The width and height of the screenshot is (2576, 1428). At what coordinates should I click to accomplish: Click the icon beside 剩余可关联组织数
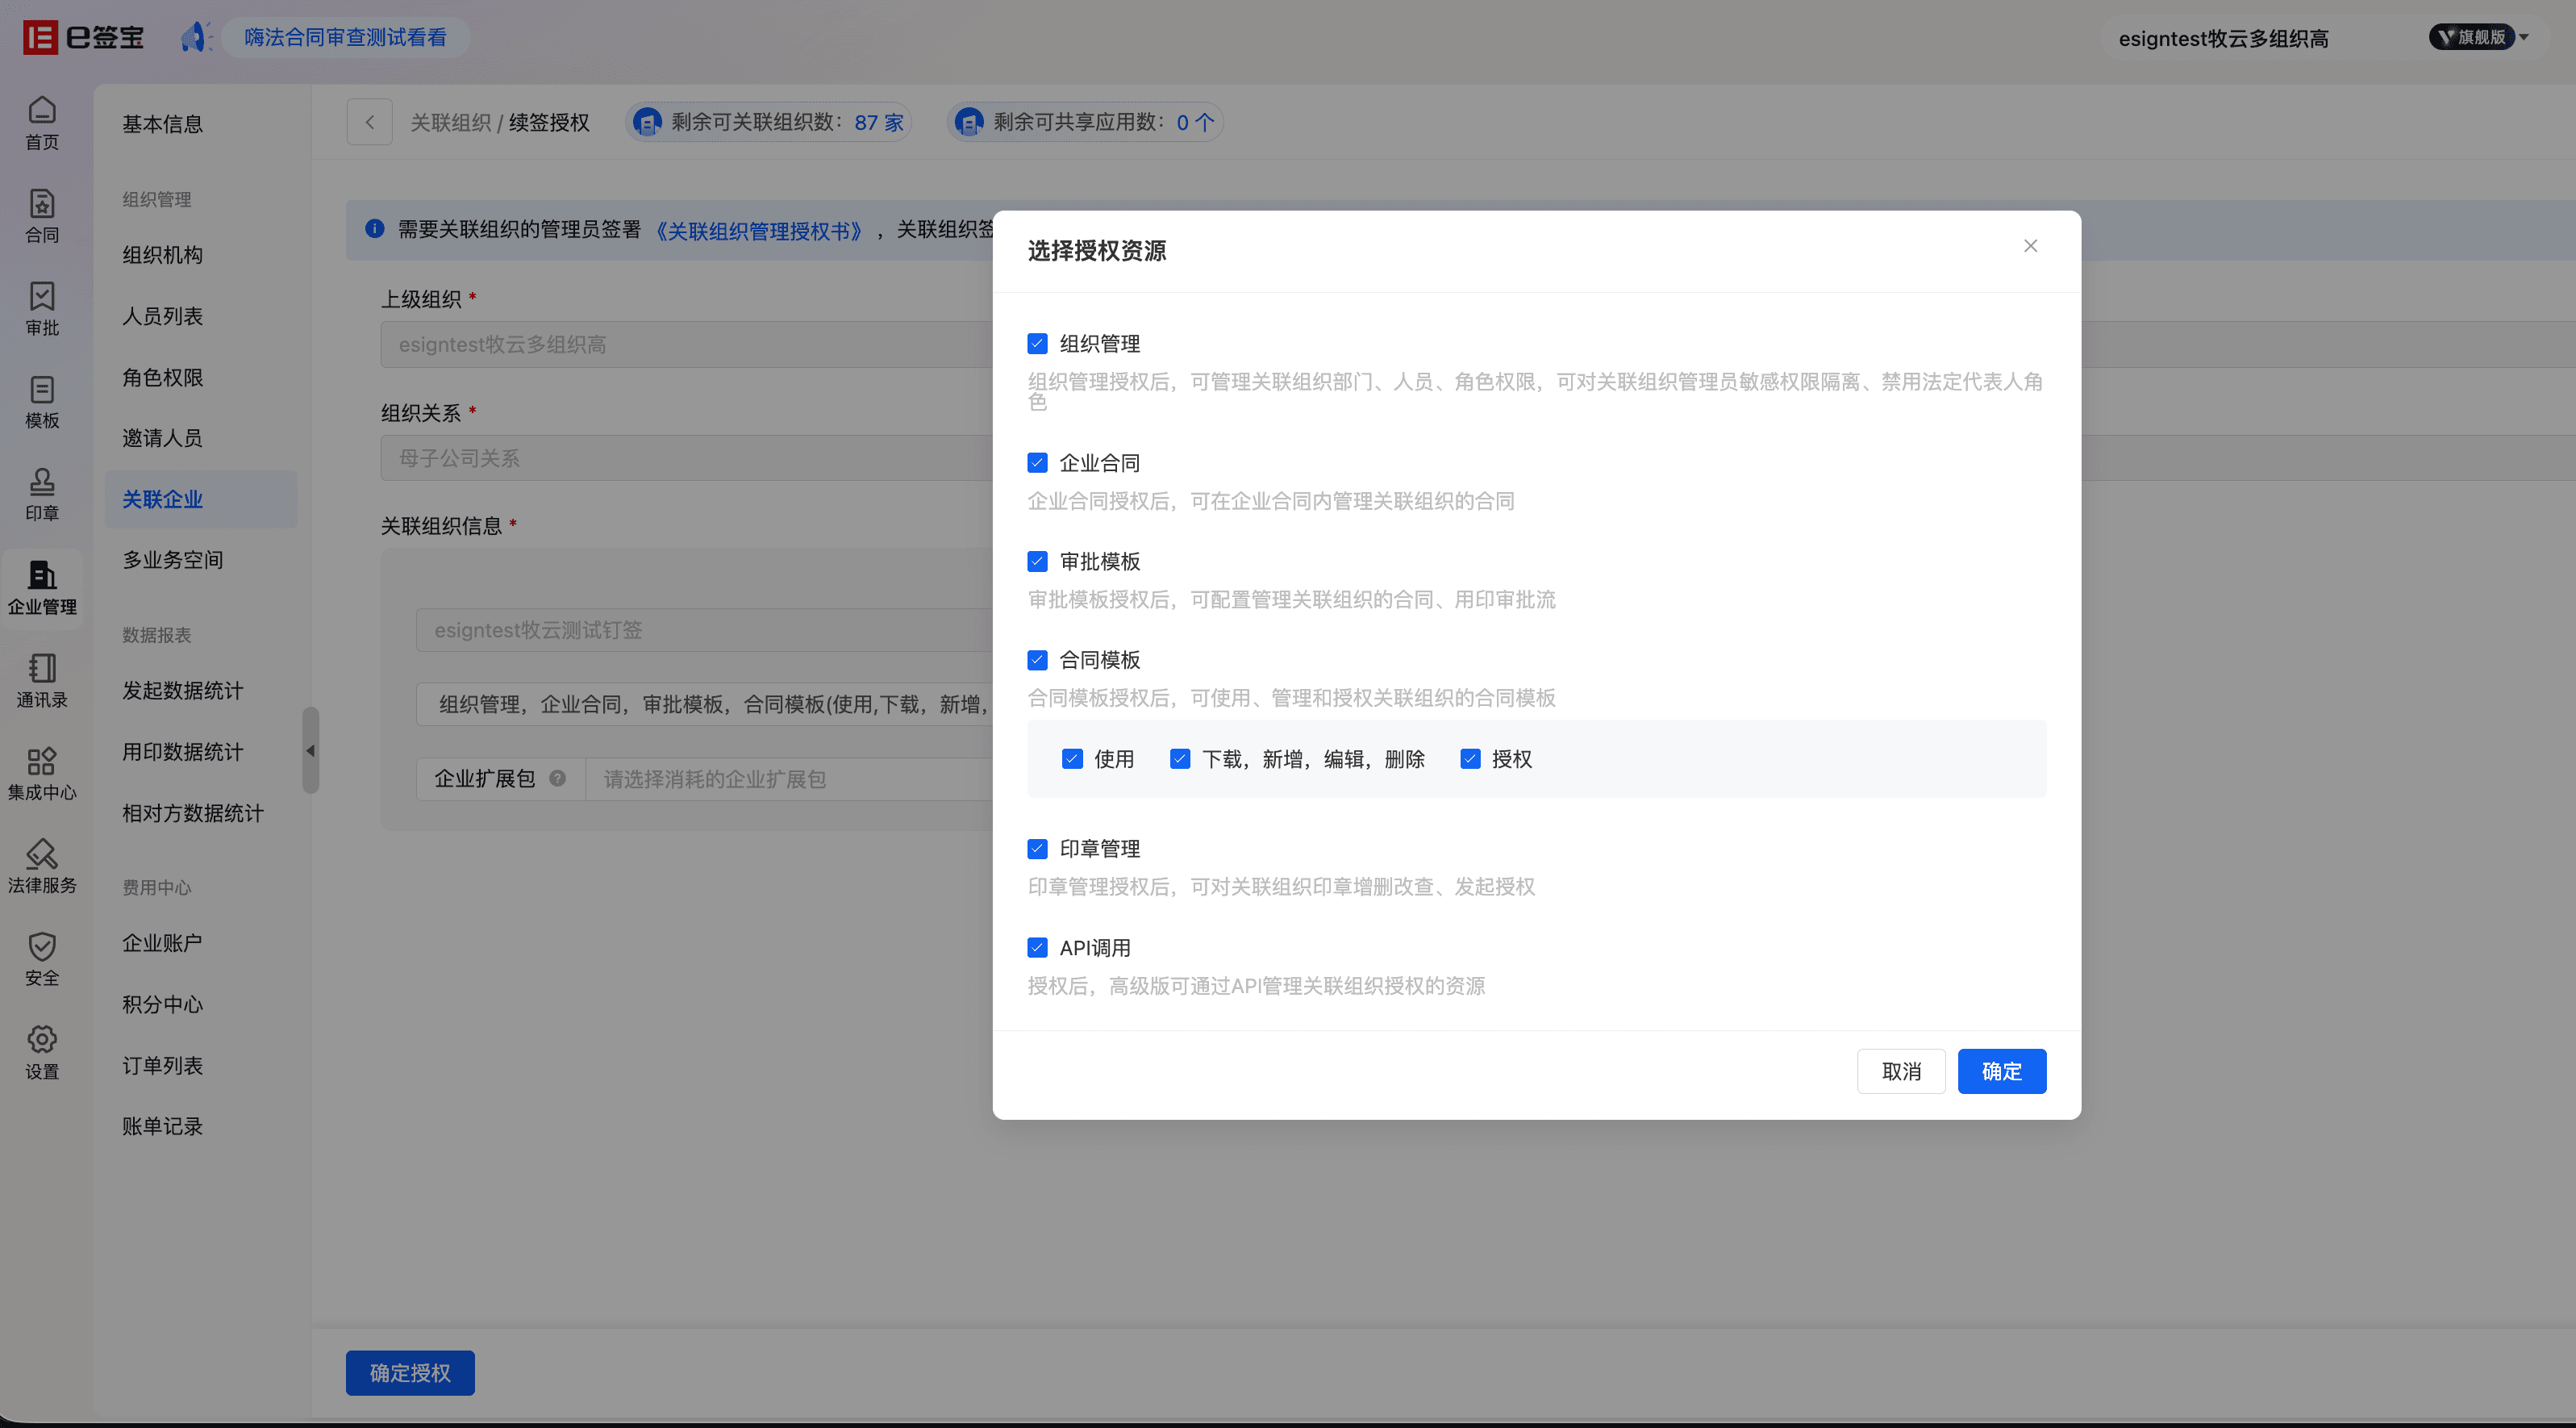coord(647,122)
